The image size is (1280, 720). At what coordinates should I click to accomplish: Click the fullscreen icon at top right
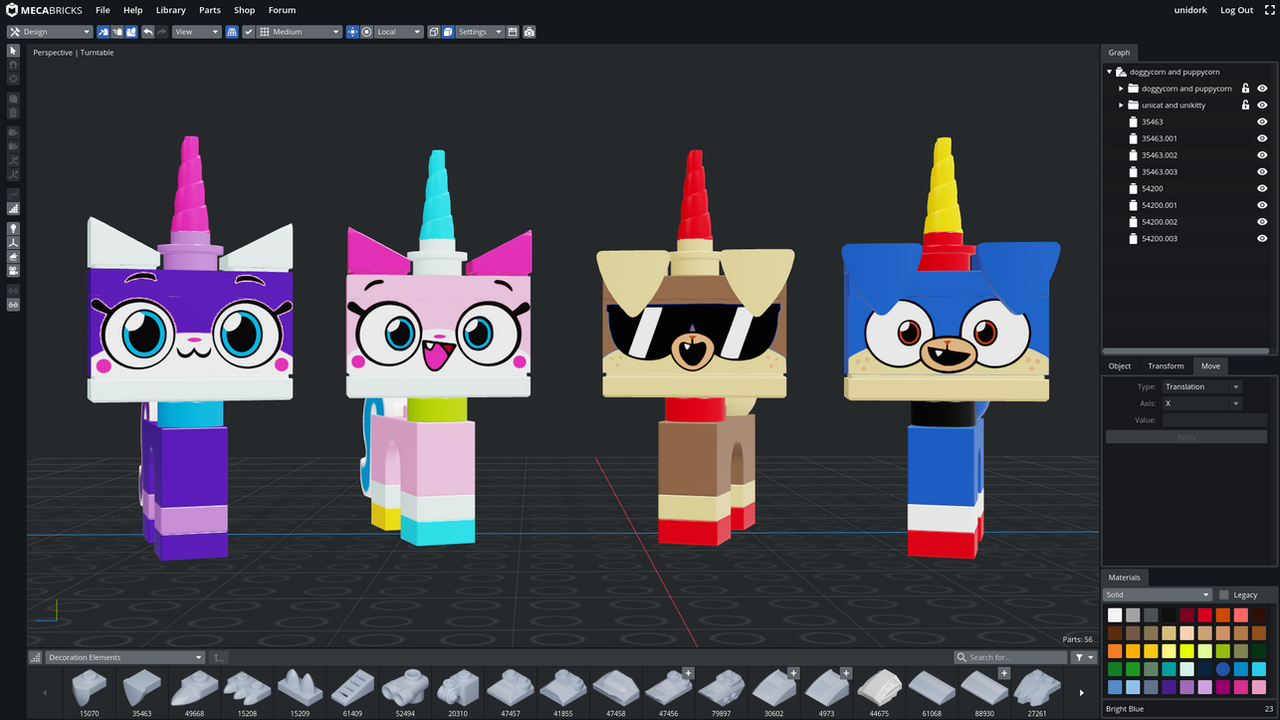(x=1270, y=10)
